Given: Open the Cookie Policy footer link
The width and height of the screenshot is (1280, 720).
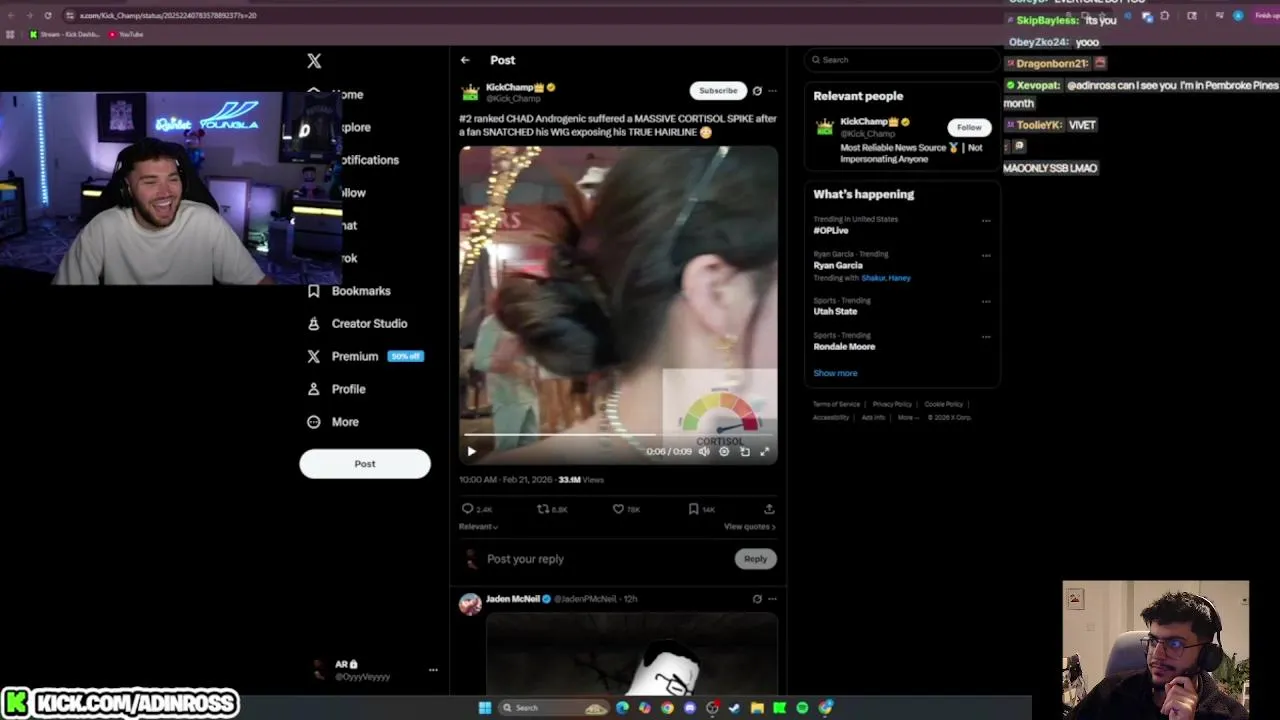Looking at the screenshot, I should click(x=943, y=404).
